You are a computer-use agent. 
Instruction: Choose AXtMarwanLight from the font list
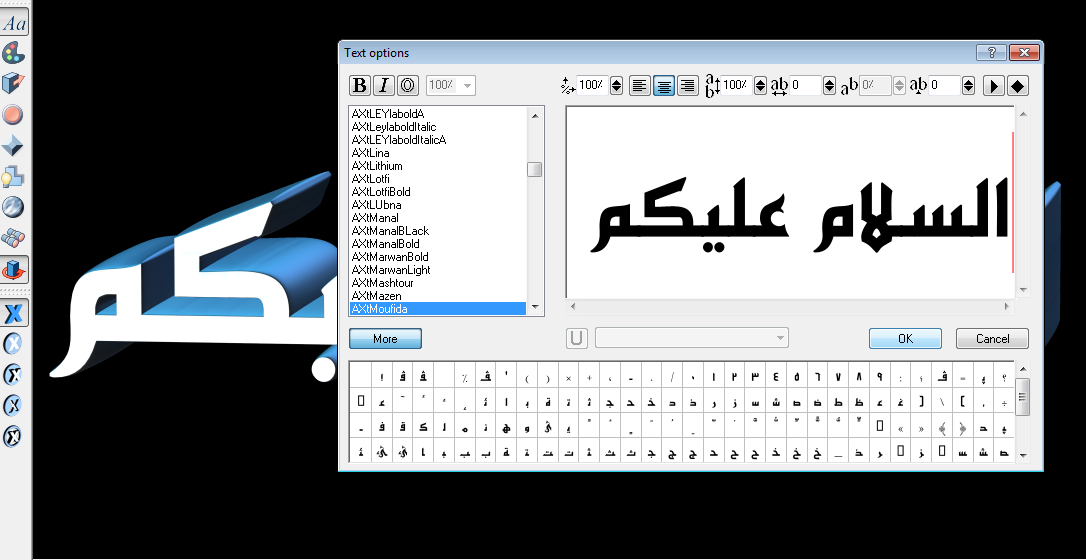pyautogui.click(x=391, y=270)
